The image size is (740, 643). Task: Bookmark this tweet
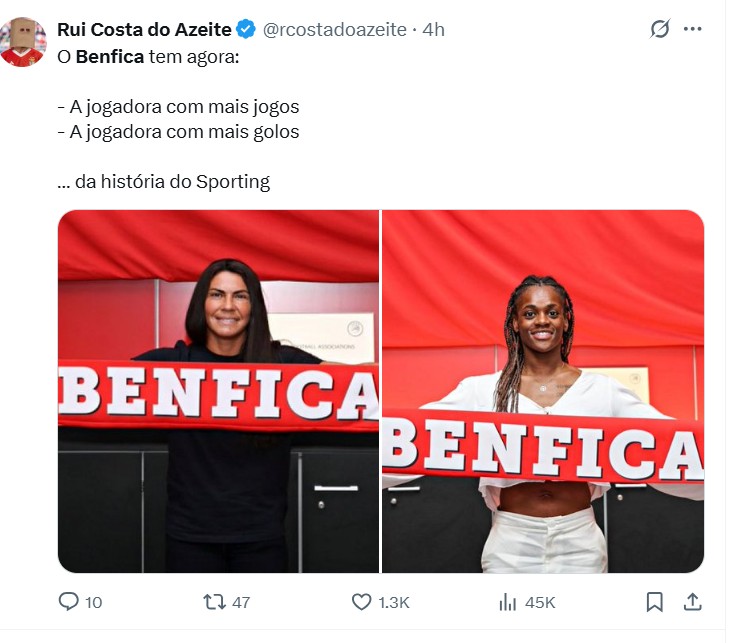[x=654, y=602]
